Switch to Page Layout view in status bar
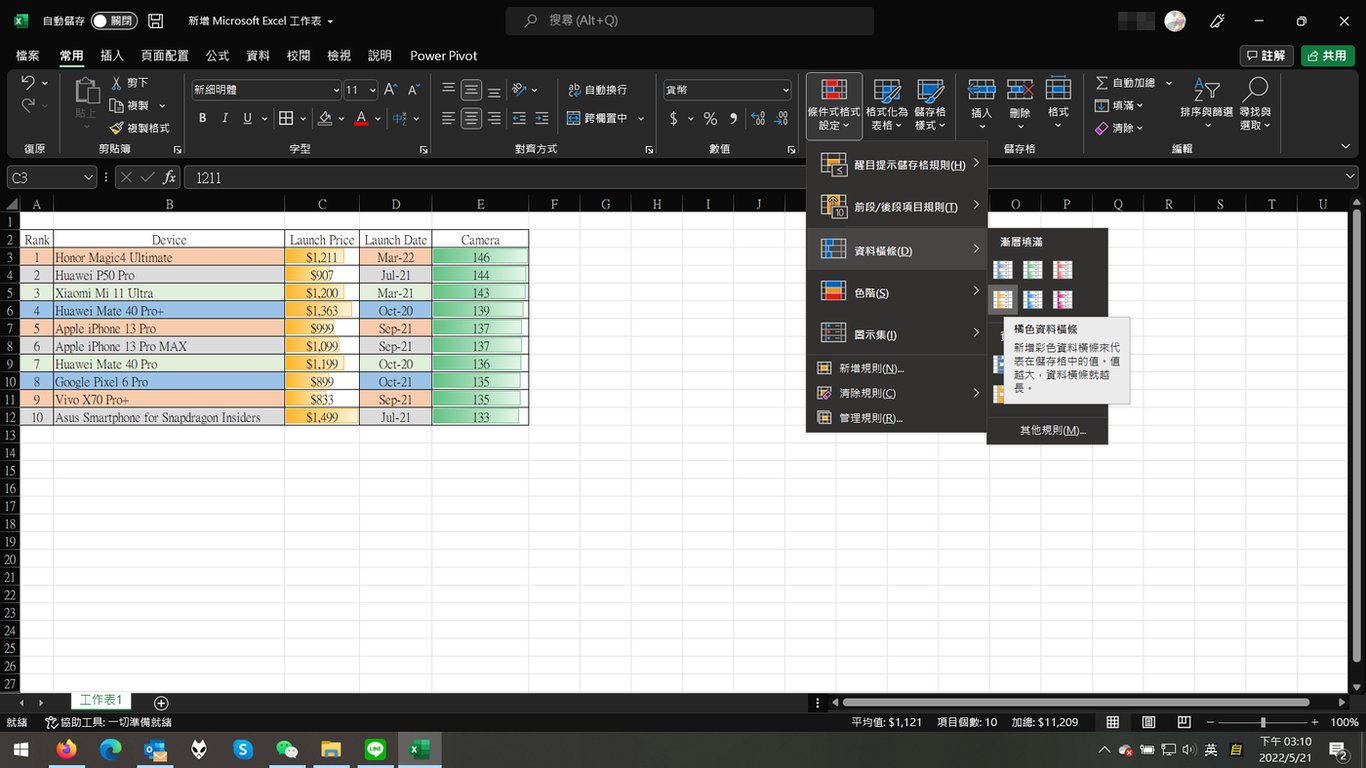 (x=1148, y=722)
